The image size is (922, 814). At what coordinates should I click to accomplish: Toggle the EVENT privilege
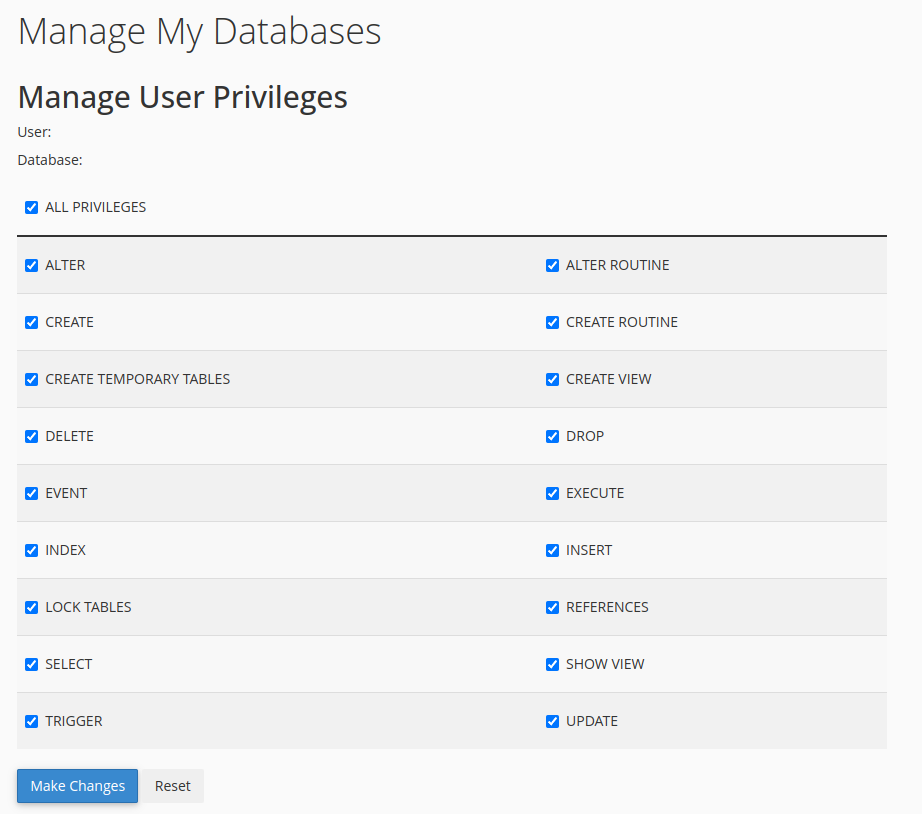point(32,494)
